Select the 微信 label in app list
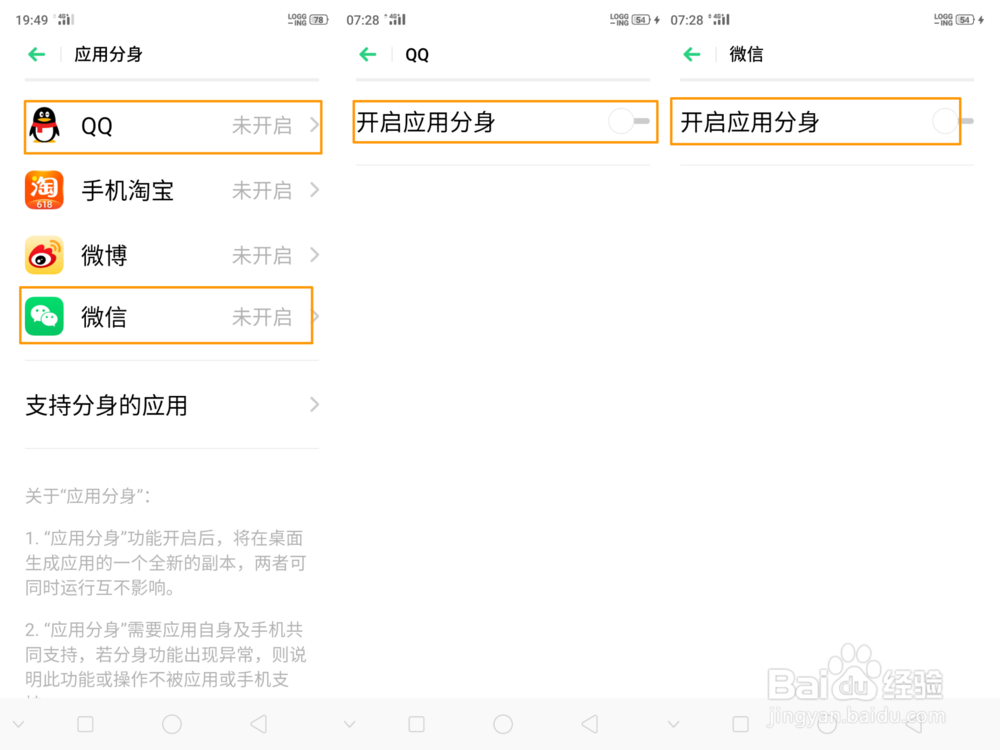Image resolution: width=1000 pixels, height=750 pixels. coord(104,317)
